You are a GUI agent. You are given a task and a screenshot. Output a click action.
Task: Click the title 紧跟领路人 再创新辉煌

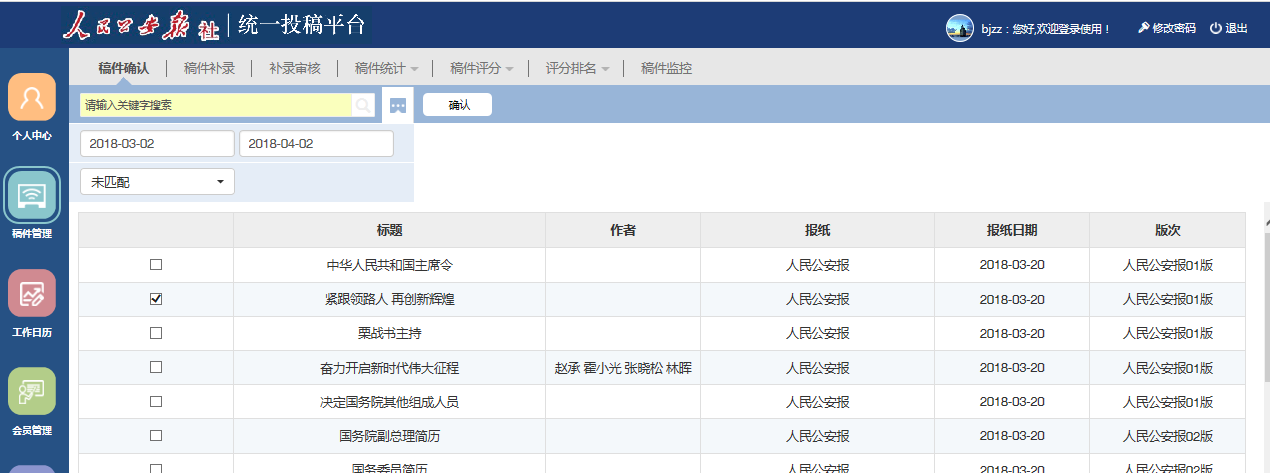[x=390, y=300]
